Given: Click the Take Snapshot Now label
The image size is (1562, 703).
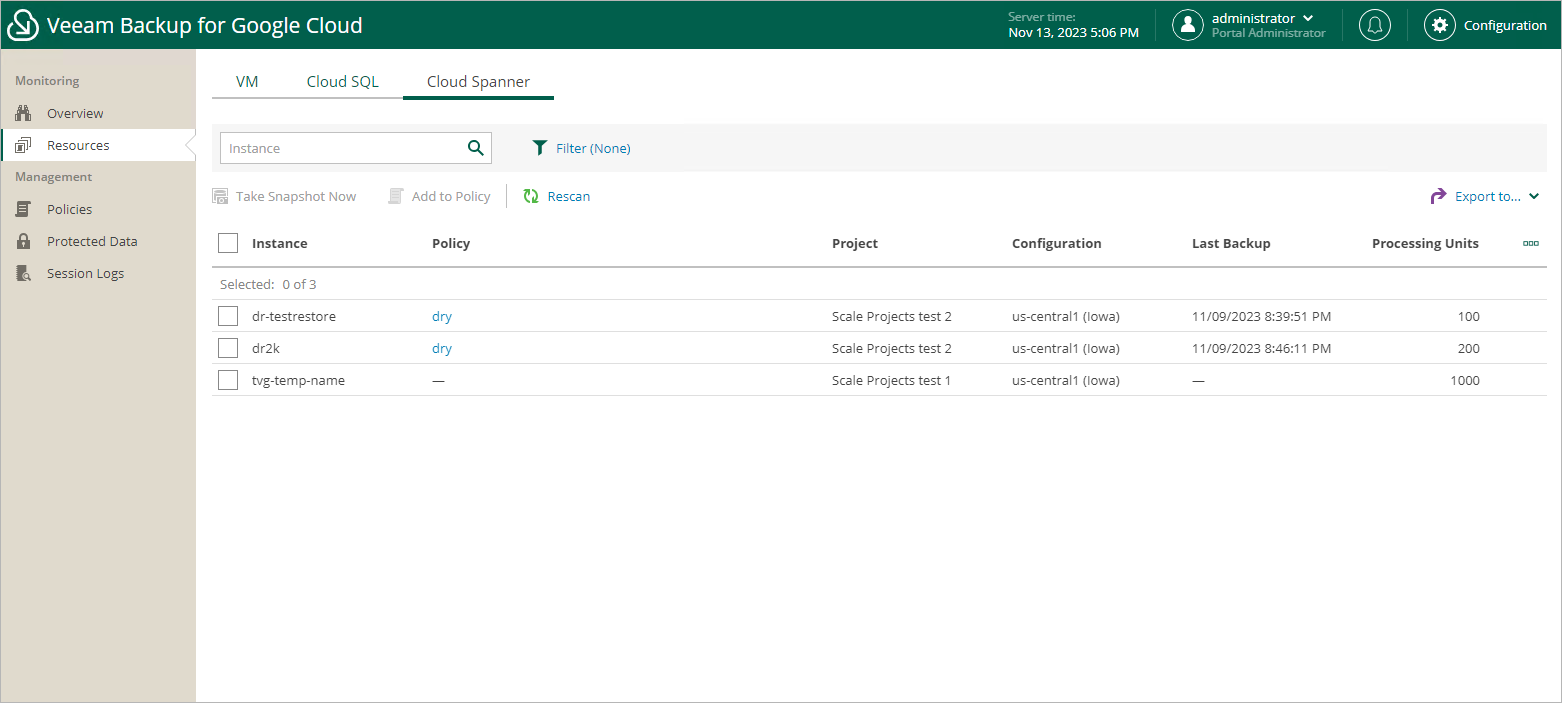Looking at the screenshot, I should 296,196.
